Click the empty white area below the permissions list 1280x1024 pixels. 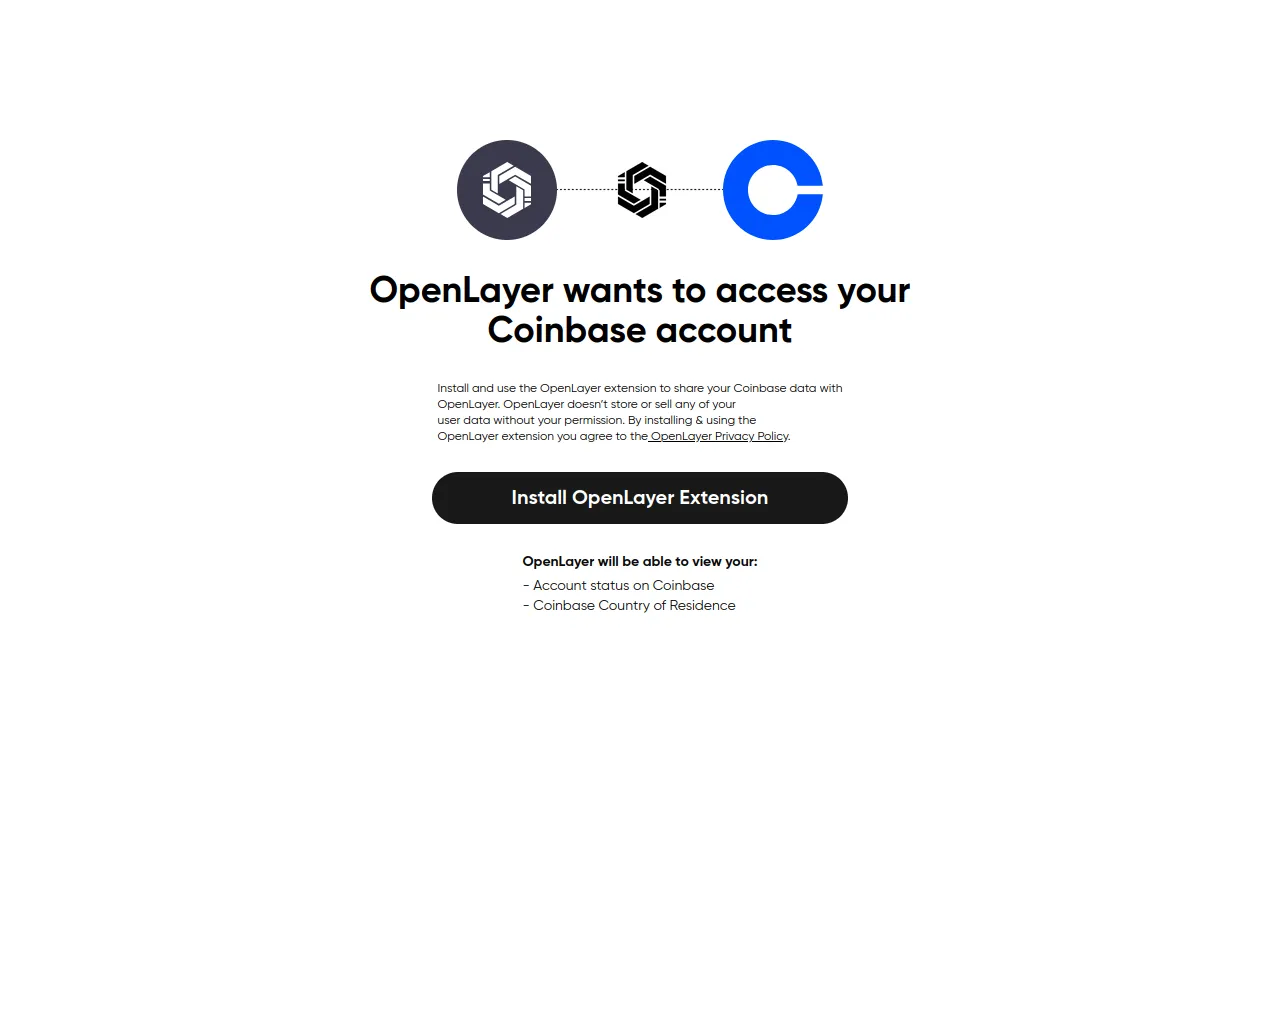pos(640,800)
